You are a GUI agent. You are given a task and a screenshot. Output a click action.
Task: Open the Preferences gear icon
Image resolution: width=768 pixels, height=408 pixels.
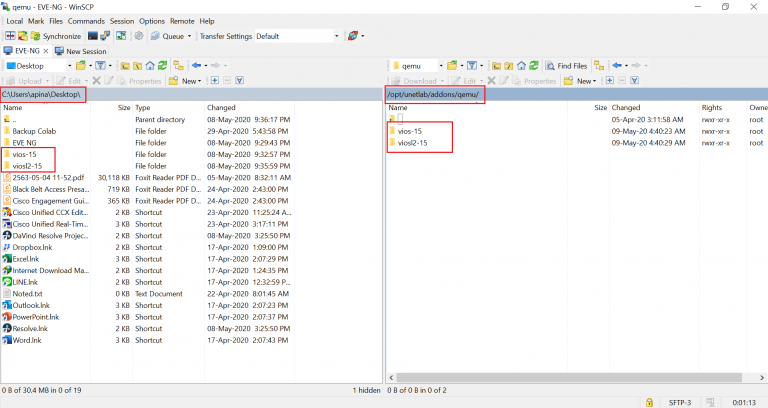[x=139, y=36]
